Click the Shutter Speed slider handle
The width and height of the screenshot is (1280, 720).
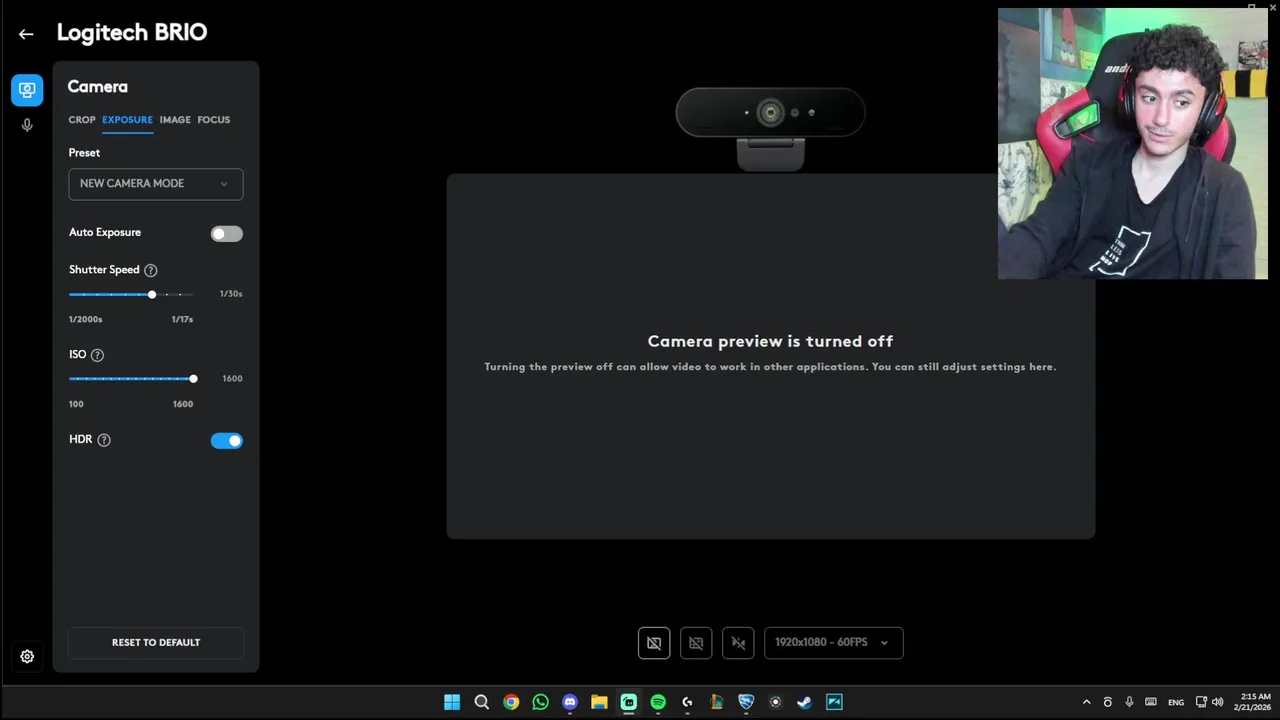(152, 295)
